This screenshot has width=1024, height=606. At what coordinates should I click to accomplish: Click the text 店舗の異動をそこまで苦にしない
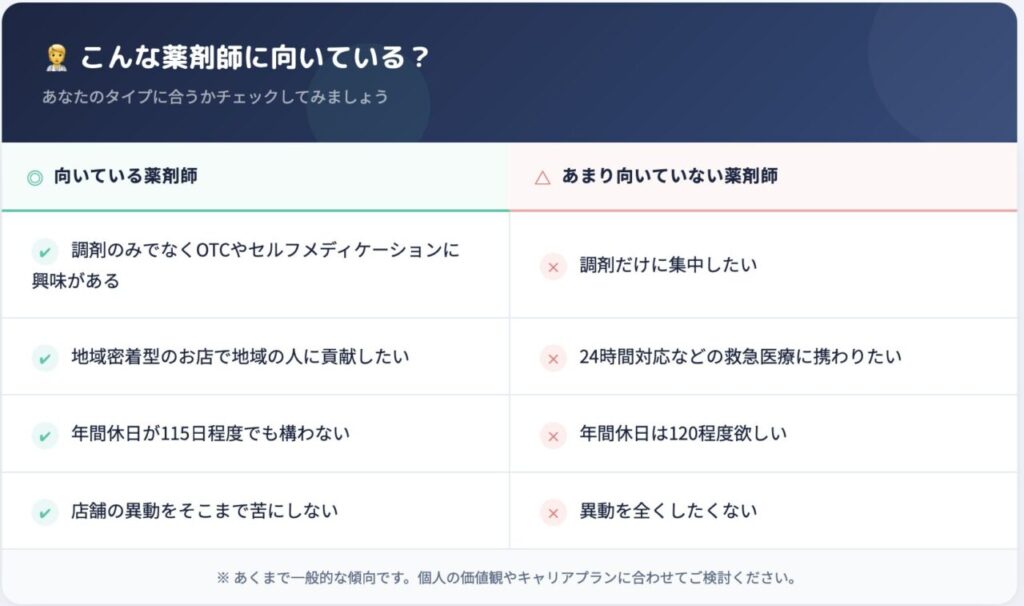(204, 512)
